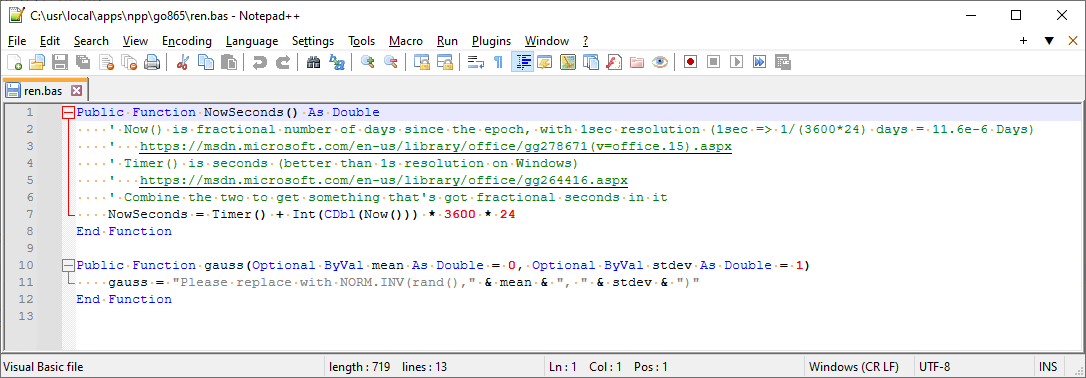Viewport: 1086px width, 378px height.
Task: Open the Tools menu
Action: point(362,41)
